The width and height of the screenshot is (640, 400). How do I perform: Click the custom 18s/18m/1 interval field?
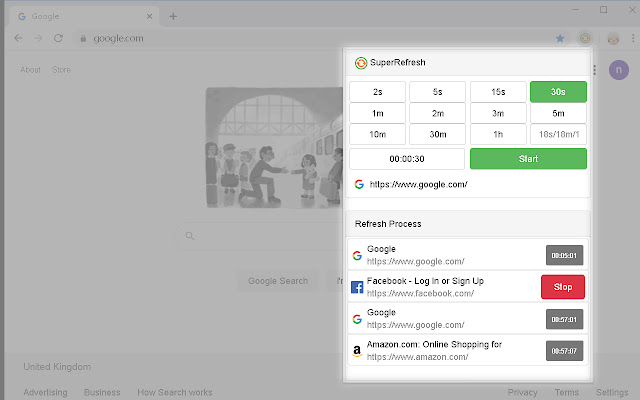pyautogui.click(x=558, y=135)
